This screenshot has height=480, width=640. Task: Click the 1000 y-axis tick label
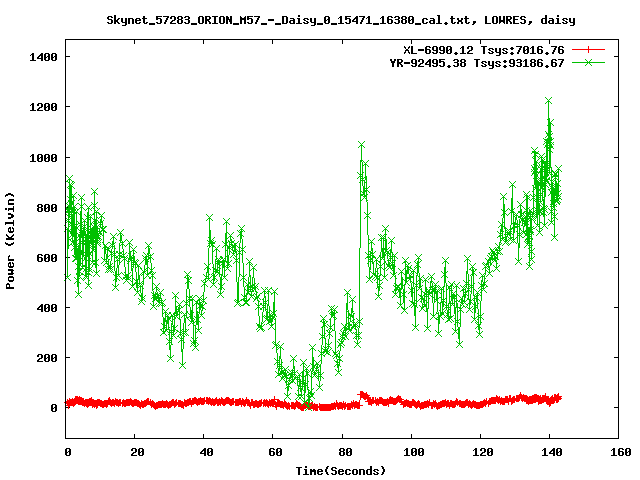(x=43, y=158)
